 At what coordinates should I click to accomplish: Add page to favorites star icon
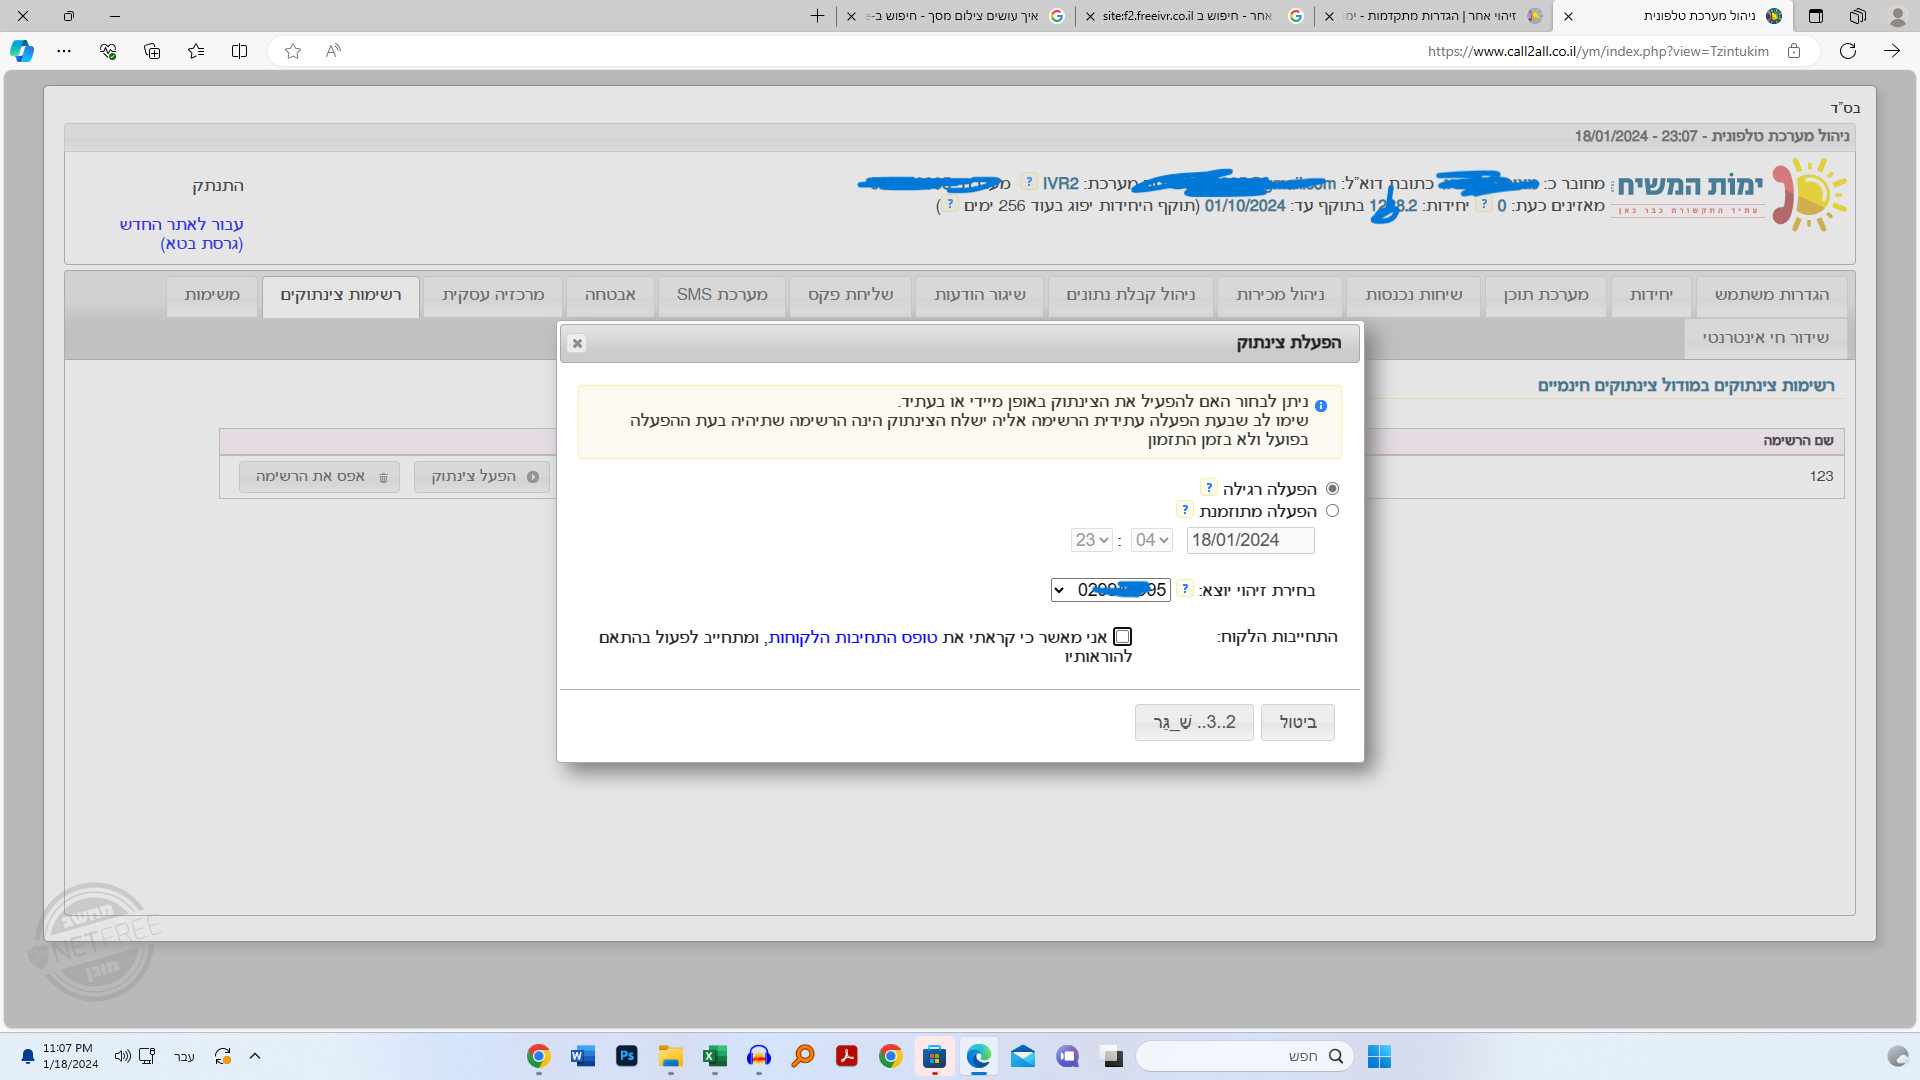(293, 51)
